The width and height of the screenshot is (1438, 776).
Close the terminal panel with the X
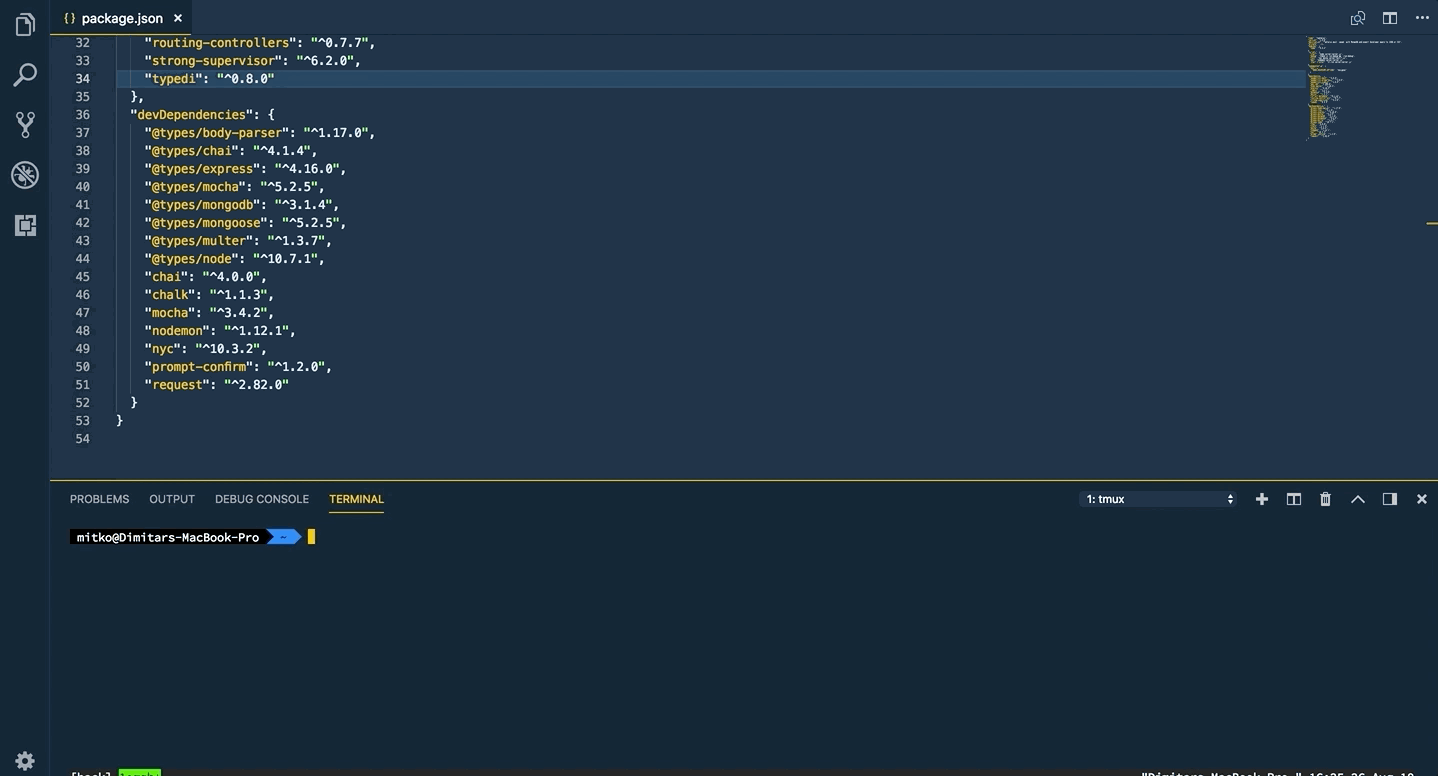pyautogui.click(x=1421, y=498)
